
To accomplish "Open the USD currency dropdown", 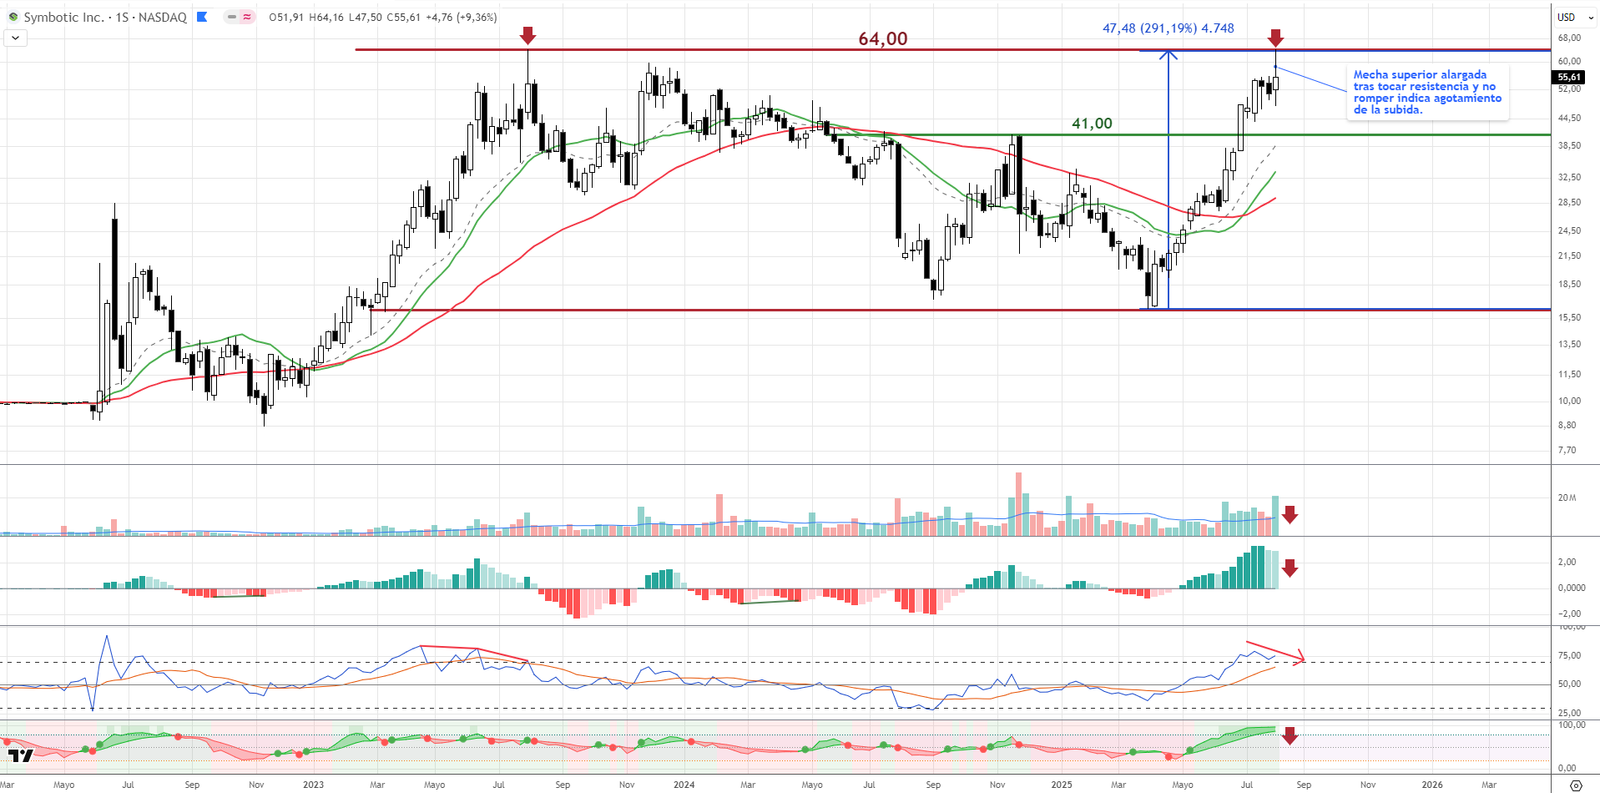I will click(x=1575, y=17).
